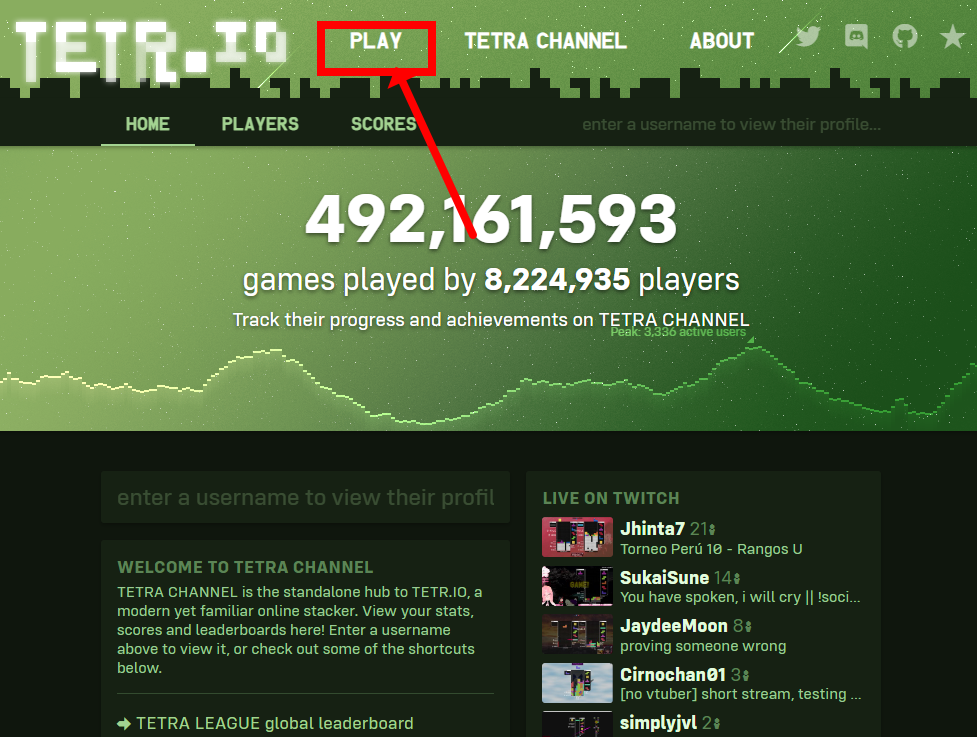The image size is (977, 737).
Task: Click simplyjvl's viewer count 2
Action: pos(711,723)
